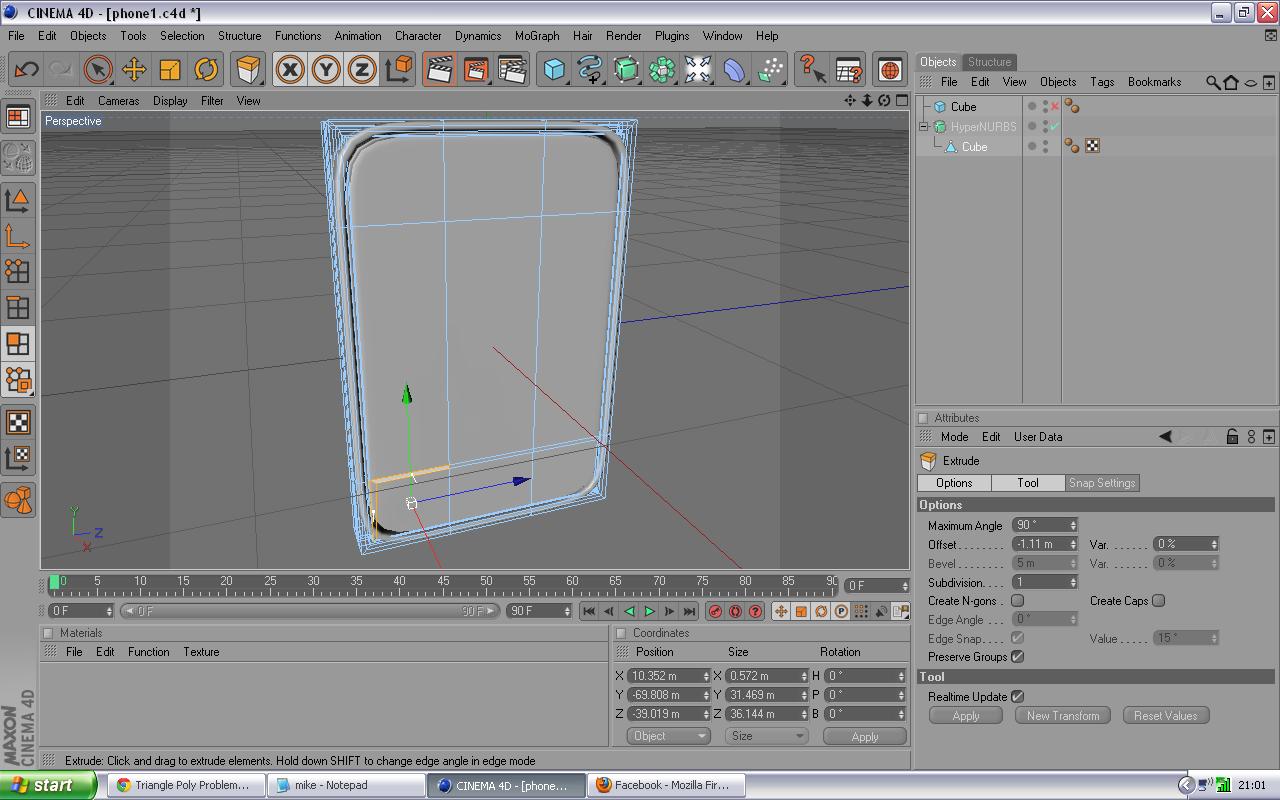Open Render Settings icon
1280x800 pixels.
512,69
